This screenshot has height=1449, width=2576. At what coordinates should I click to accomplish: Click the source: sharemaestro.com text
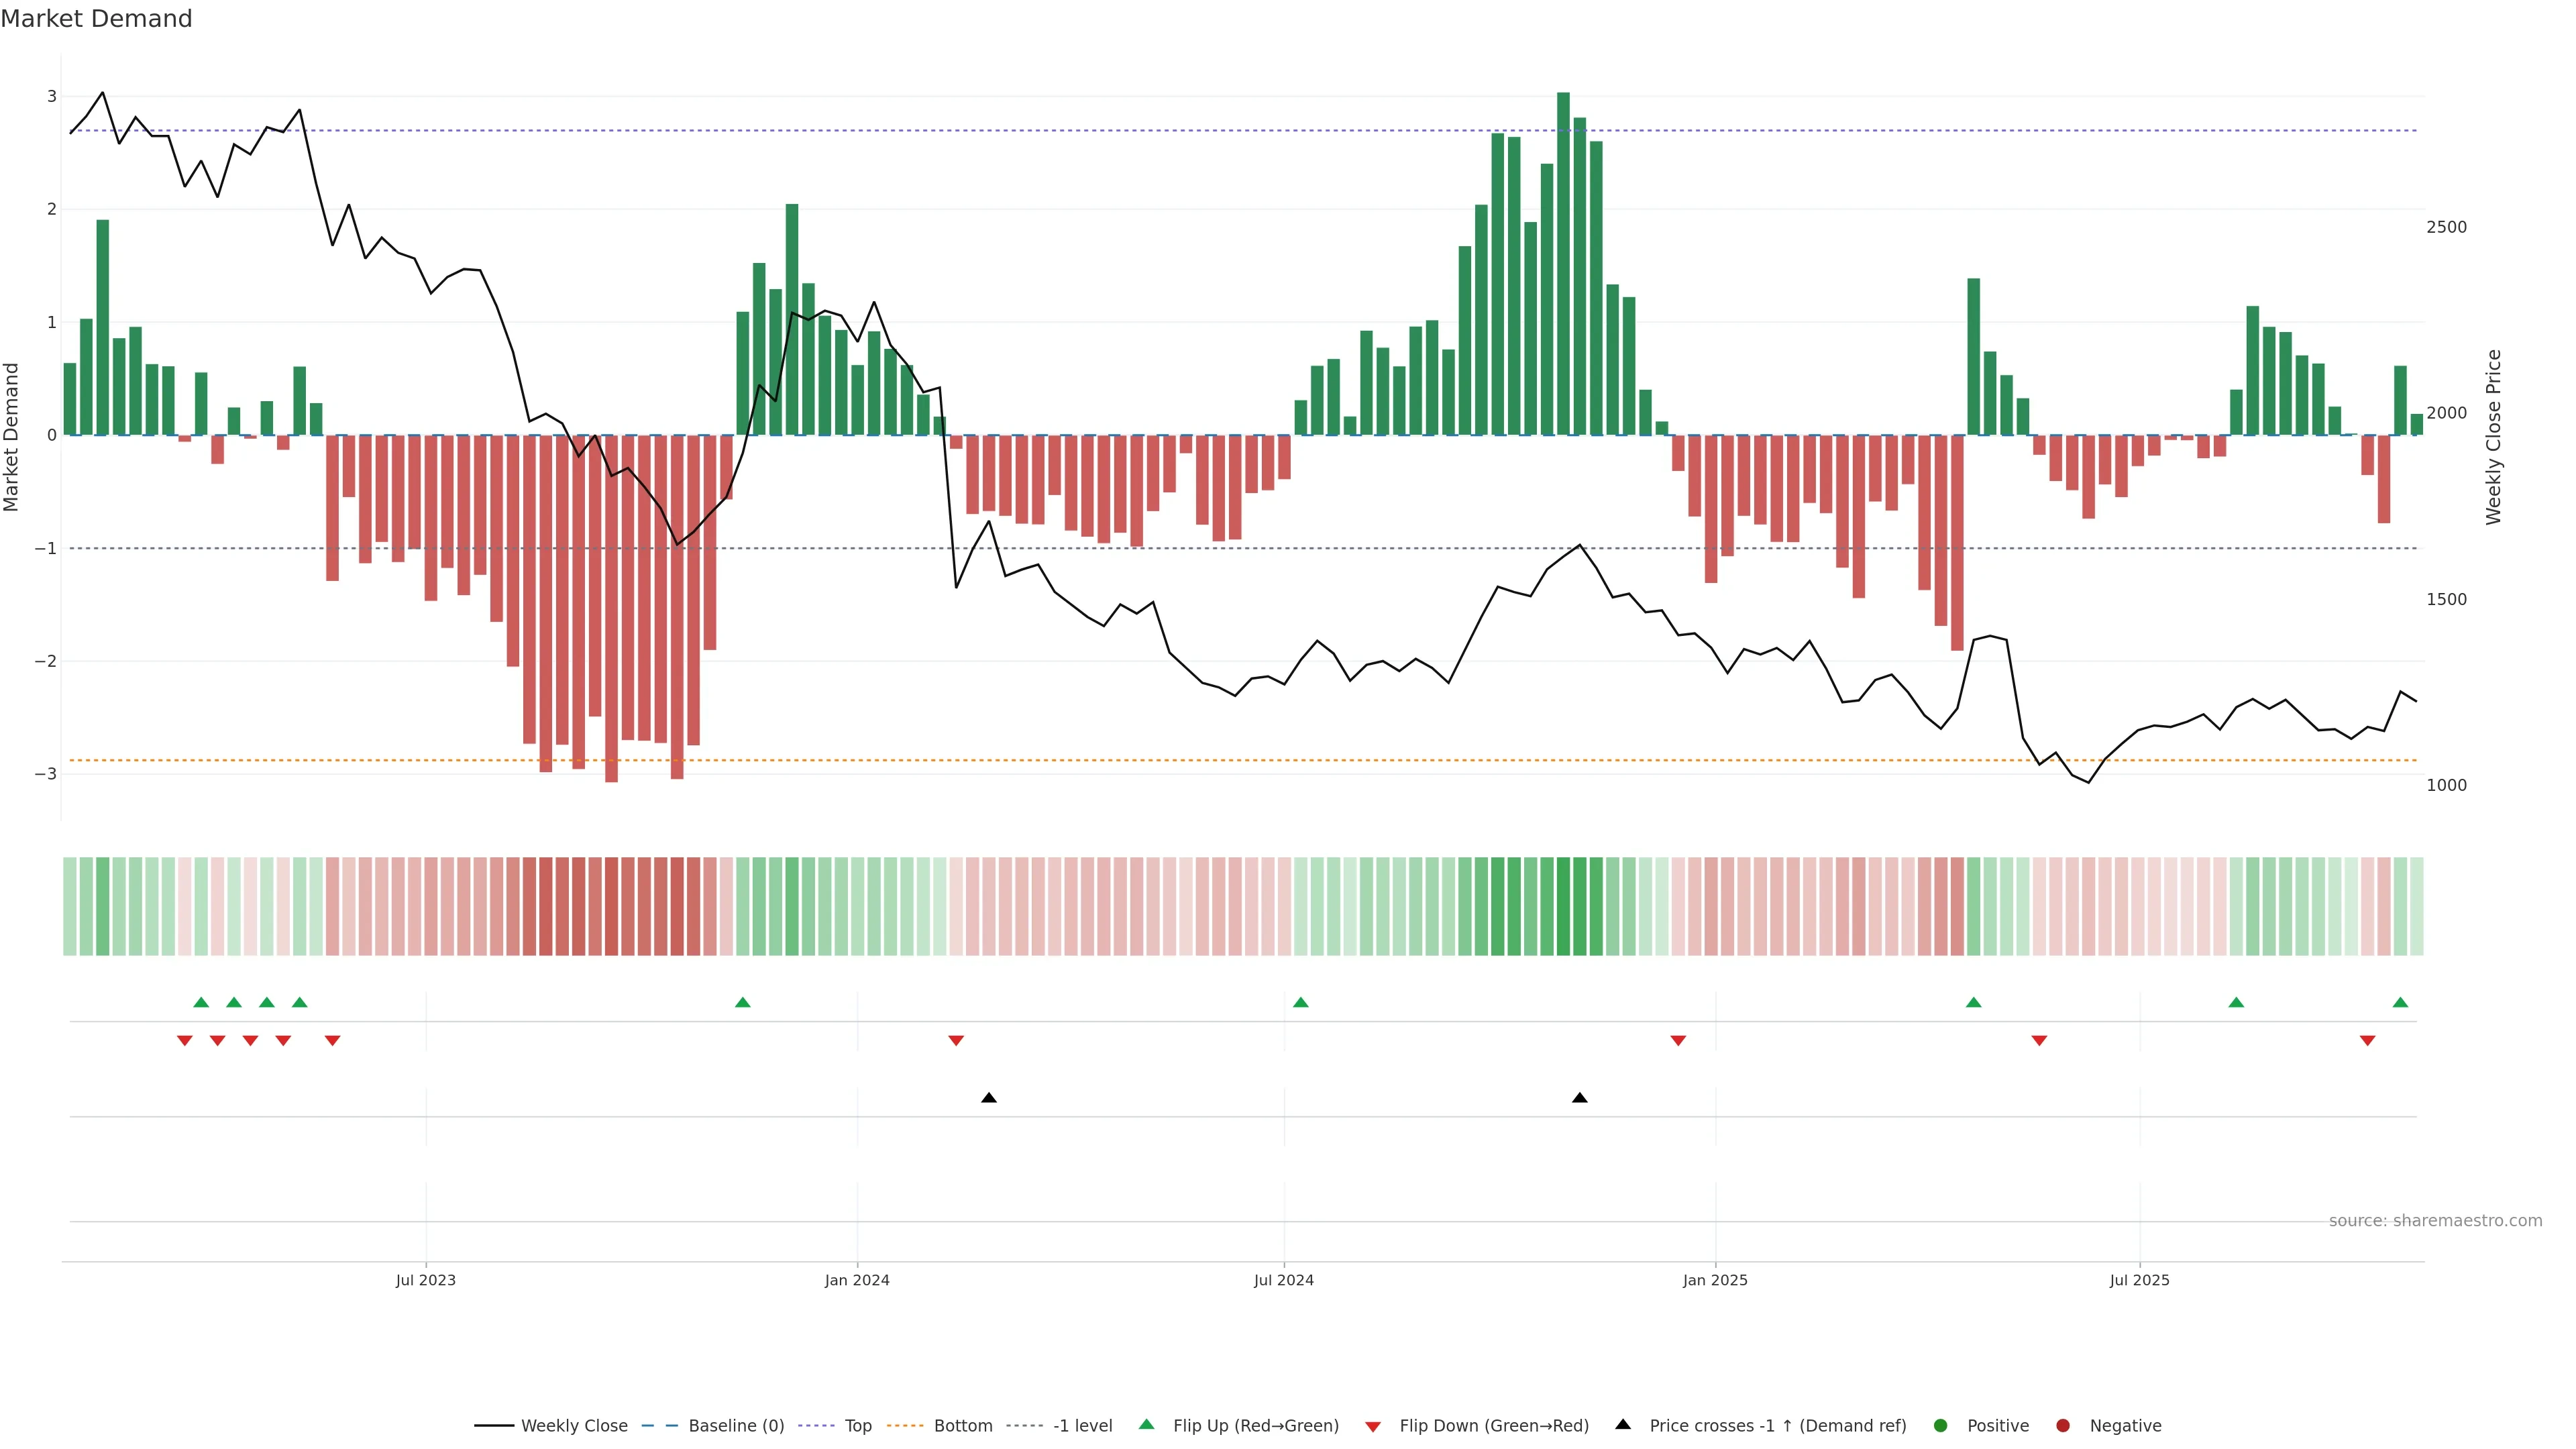pyautogui.click(x=2435, y=1220)
